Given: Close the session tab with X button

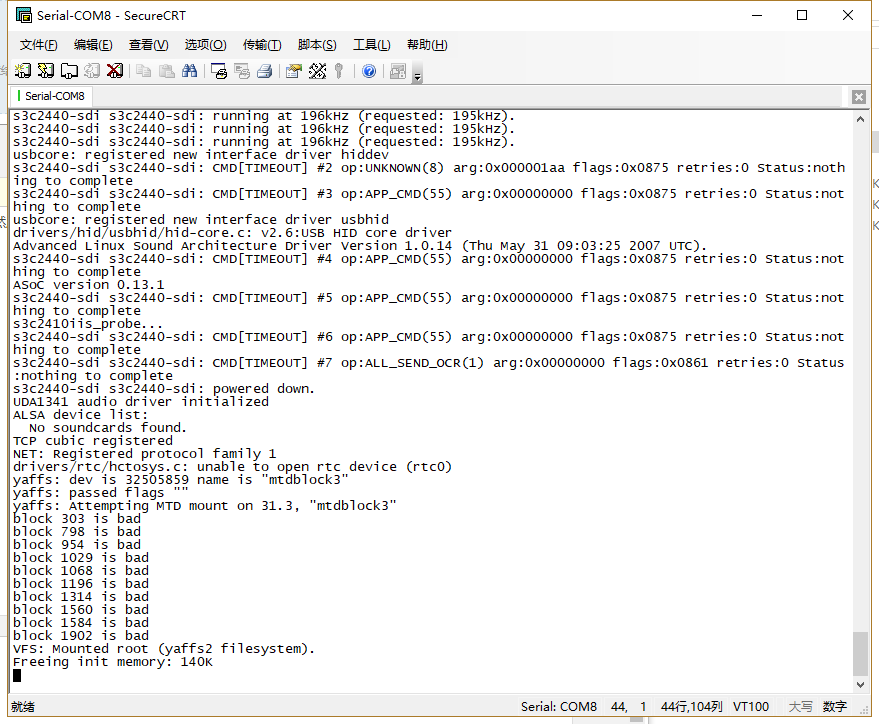Looking at the screenshot, I should point(858,97).
